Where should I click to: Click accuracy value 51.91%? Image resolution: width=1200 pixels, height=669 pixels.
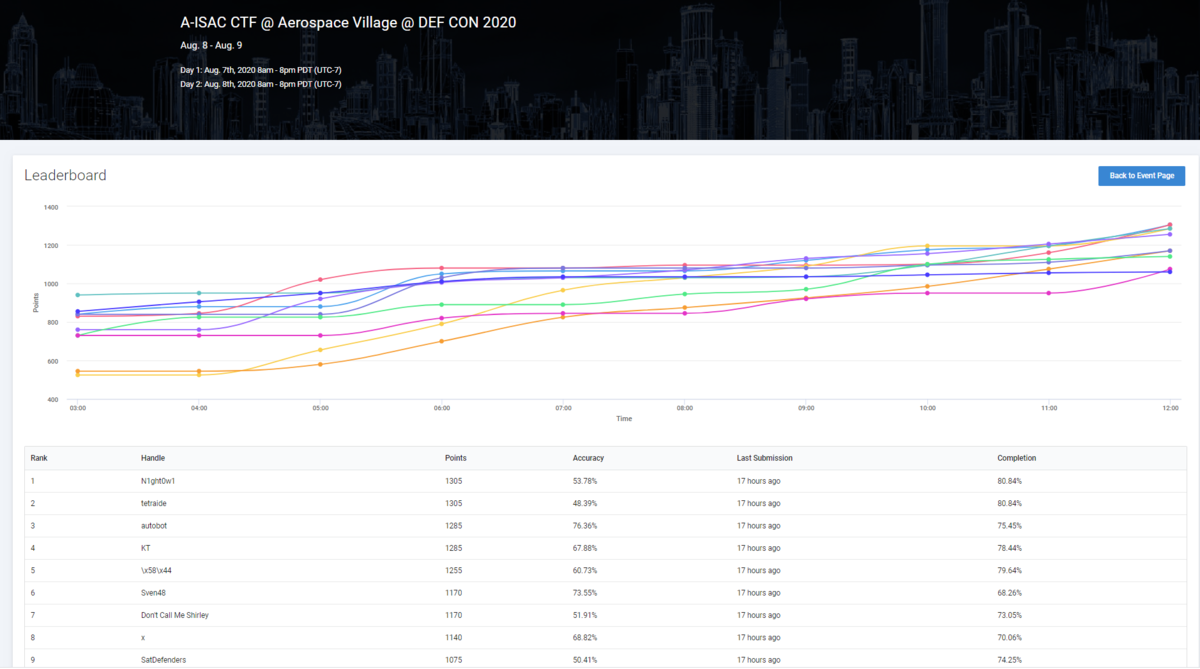(585, 614)
